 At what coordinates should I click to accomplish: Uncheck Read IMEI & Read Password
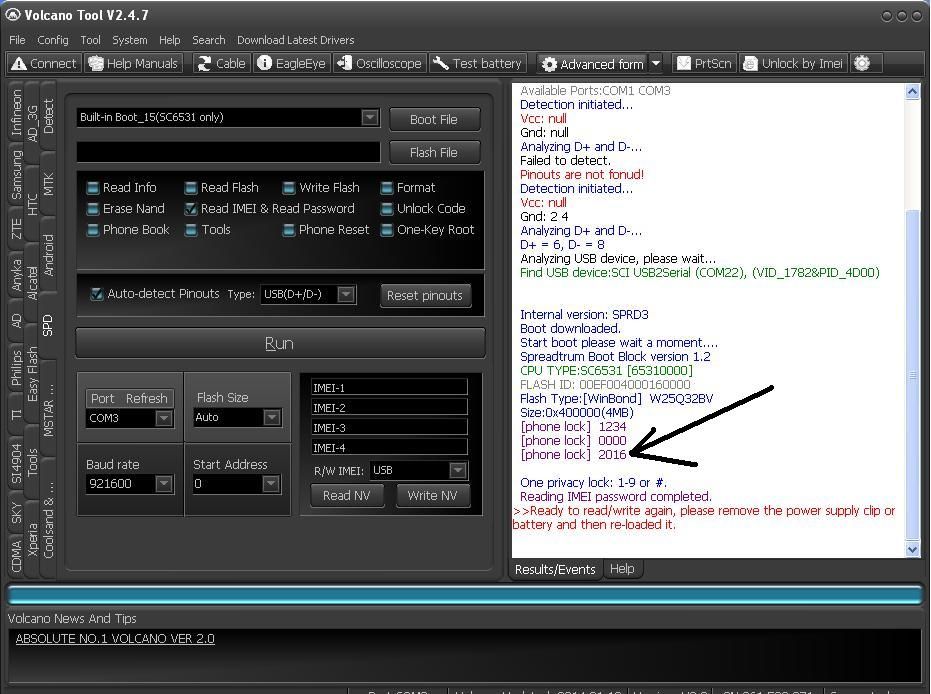tap(191, 209)
